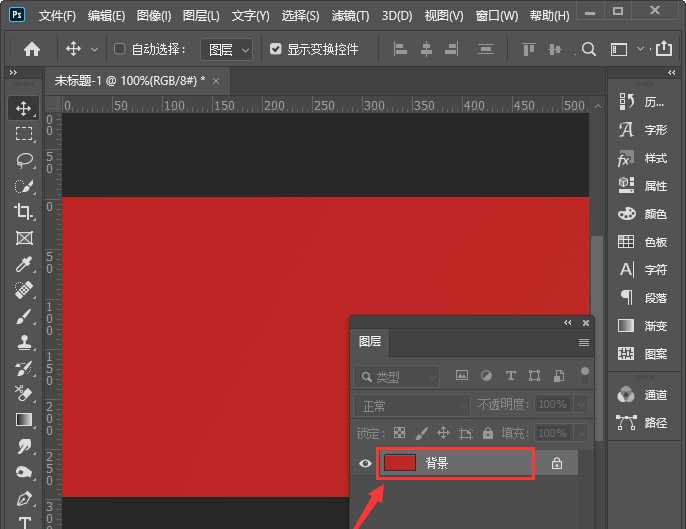Select the Crop tool

(x=24, y=211)
